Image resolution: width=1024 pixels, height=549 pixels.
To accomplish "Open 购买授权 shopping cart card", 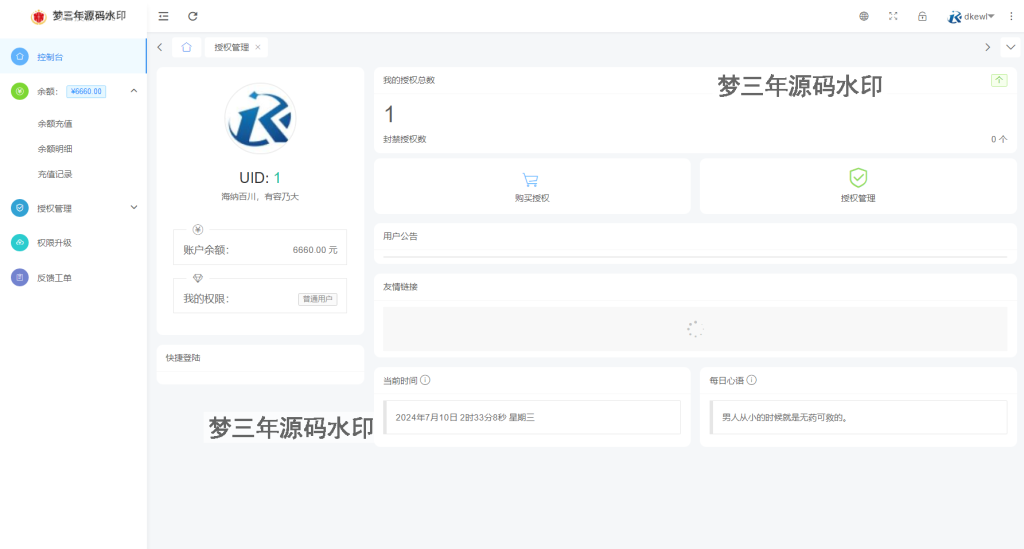I will click(x=532, y=186).
